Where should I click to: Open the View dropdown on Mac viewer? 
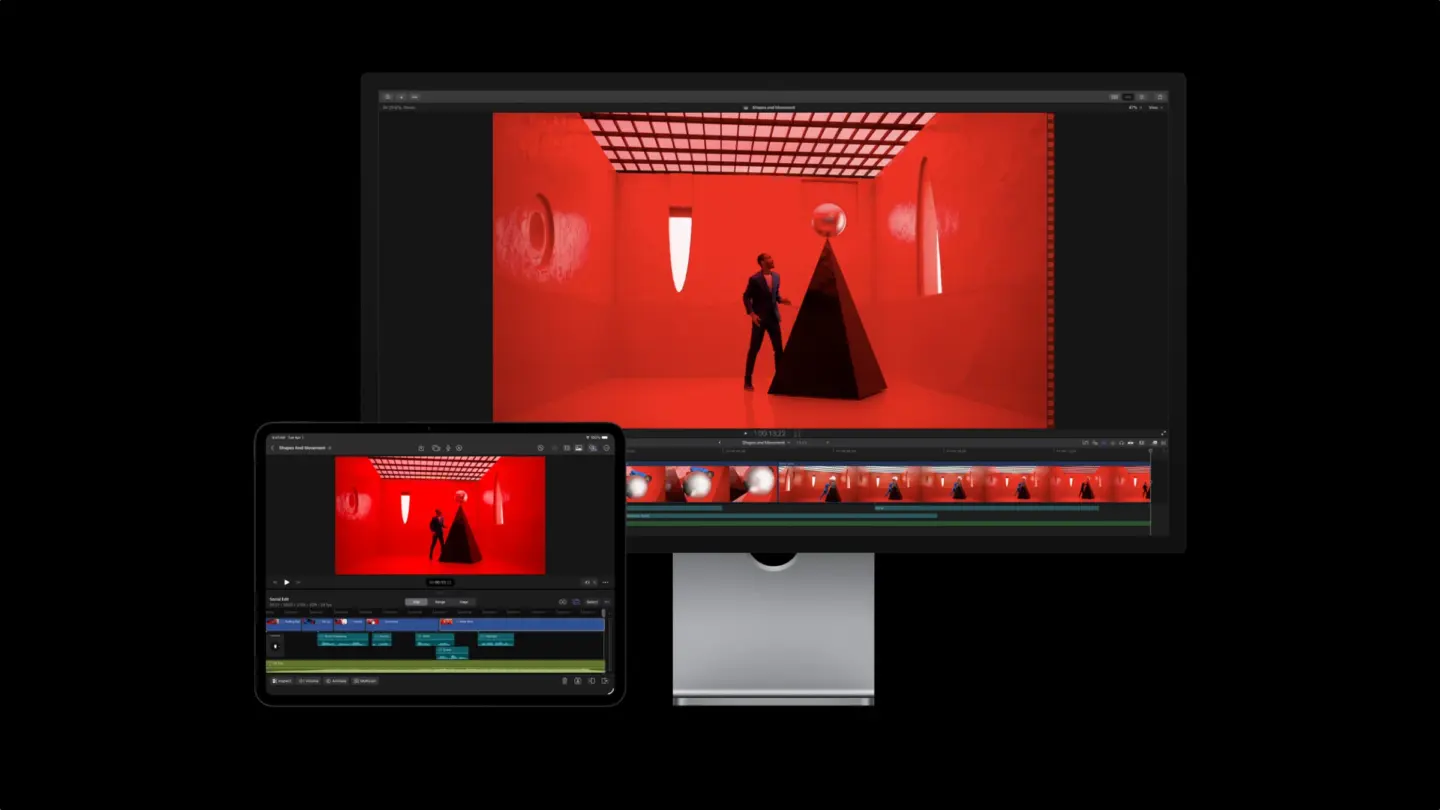(x=1156, y=107)
